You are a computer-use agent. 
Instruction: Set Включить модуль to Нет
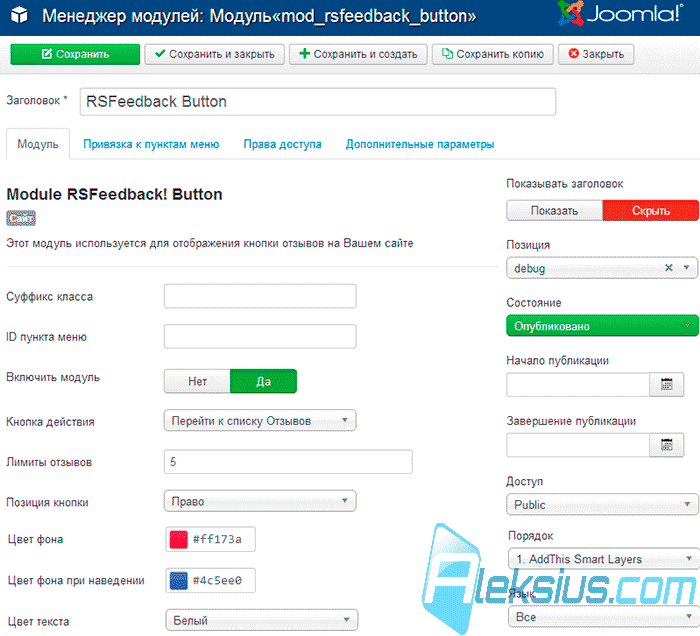coord(197,381)
